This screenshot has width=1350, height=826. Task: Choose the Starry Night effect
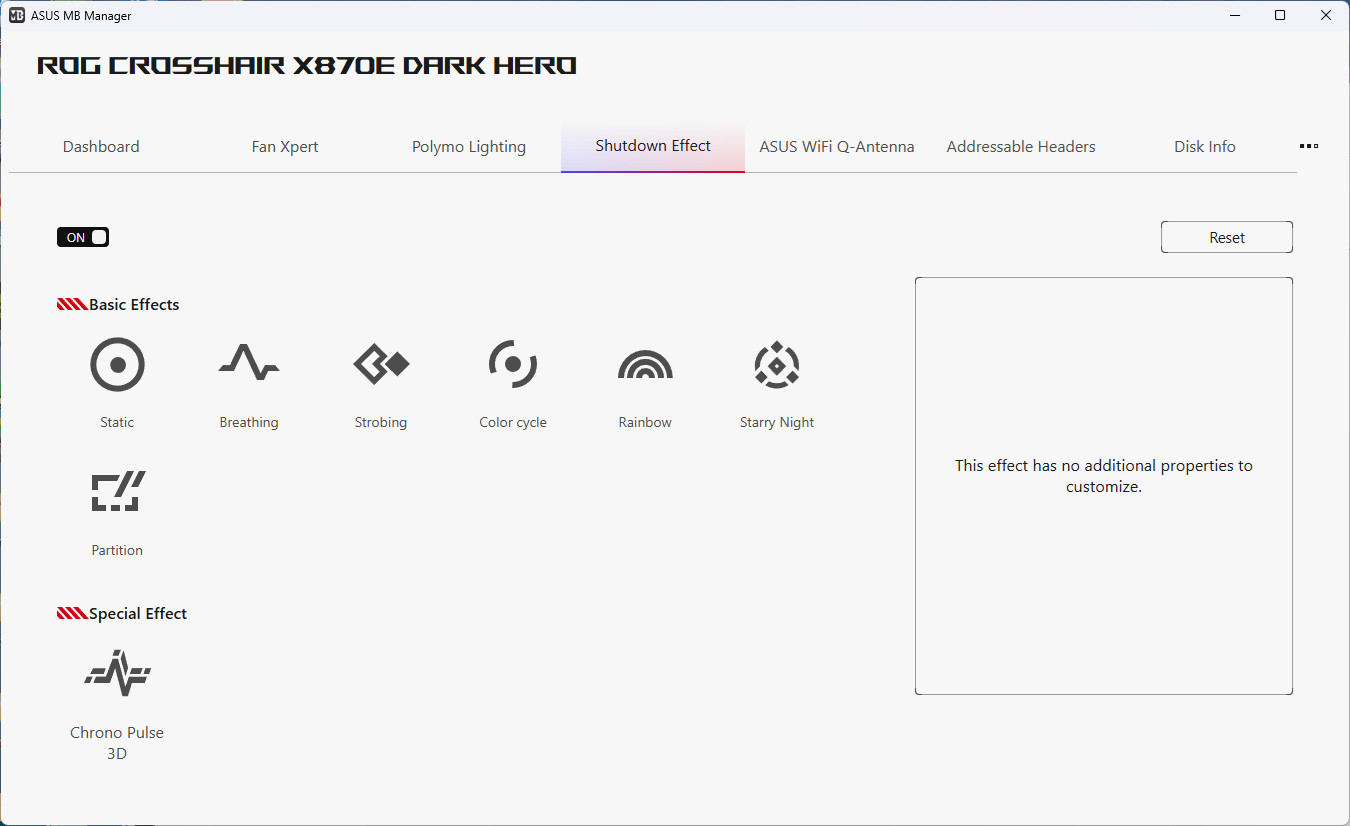(777, 365)
